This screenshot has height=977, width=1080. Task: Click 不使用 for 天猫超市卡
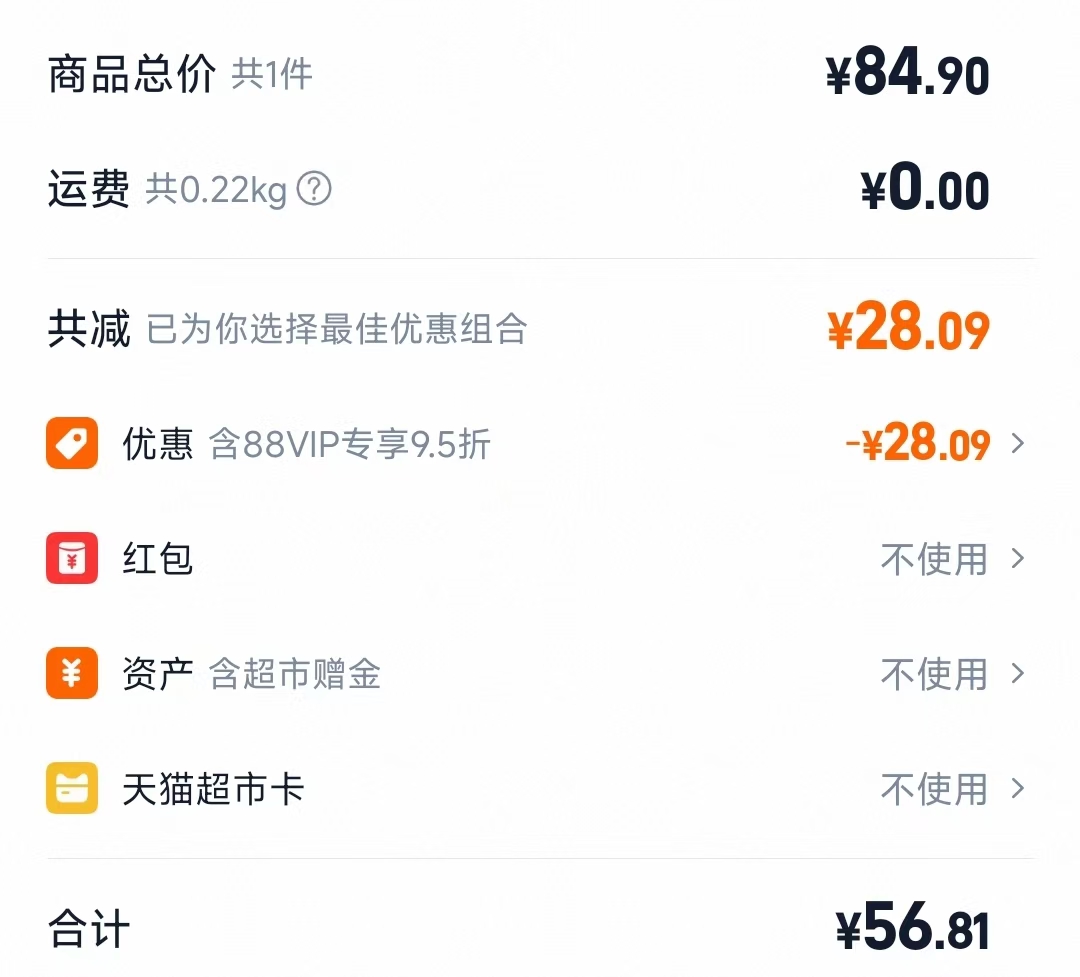(x=934, y=789)
